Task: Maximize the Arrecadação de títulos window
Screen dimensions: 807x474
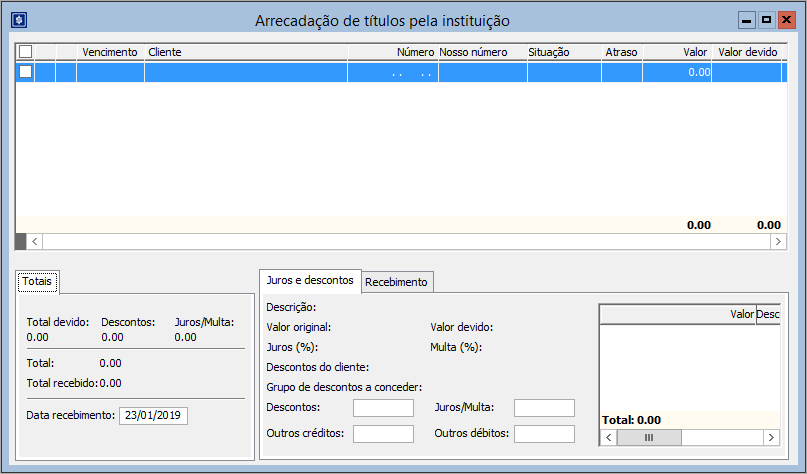Action: tap(766, 19)
